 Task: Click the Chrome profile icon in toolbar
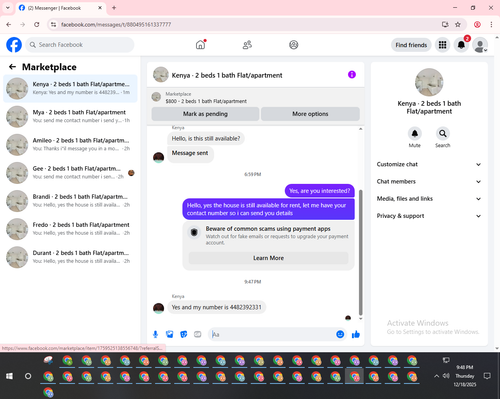477,24
